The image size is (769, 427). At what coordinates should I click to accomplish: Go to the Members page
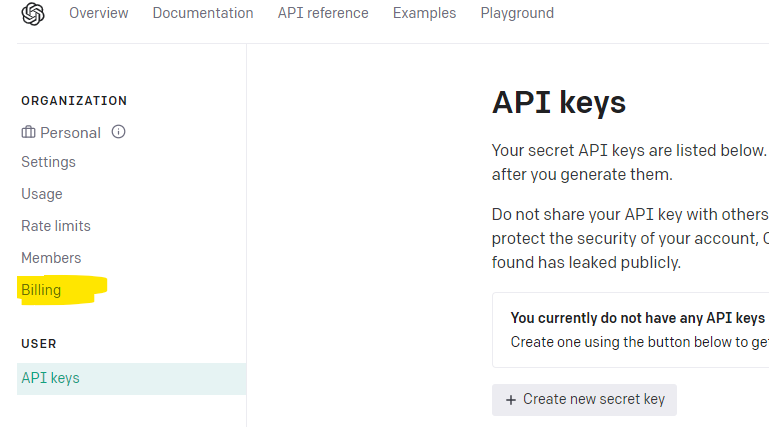tap(51, 258)
